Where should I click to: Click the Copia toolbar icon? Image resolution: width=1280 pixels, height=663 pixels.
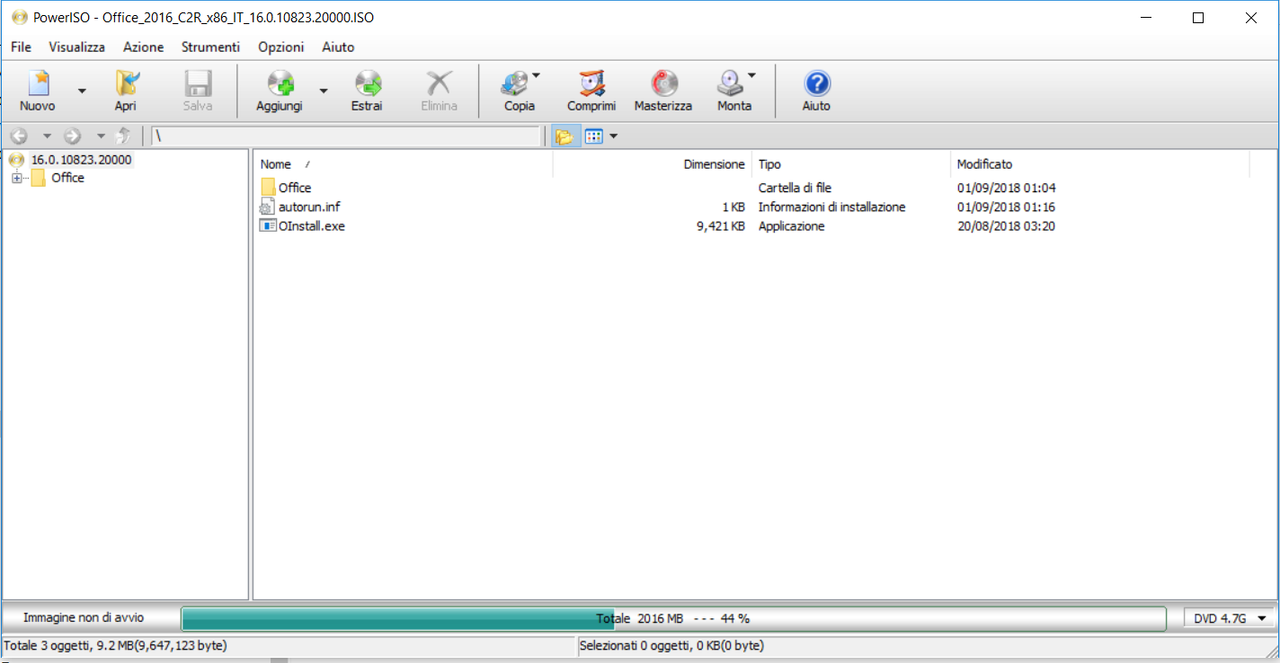click(x=516, y=84)
